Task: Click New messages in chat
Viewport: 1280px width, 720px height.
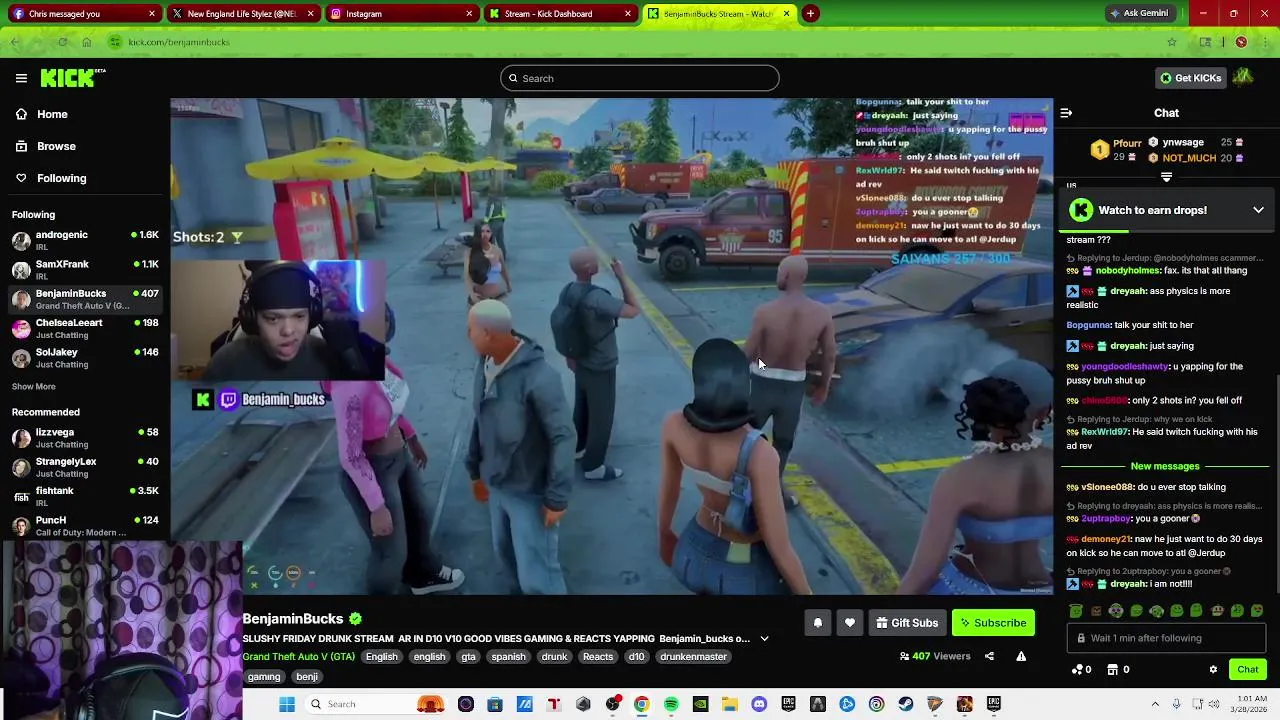Action: [x=1165, y=466]
